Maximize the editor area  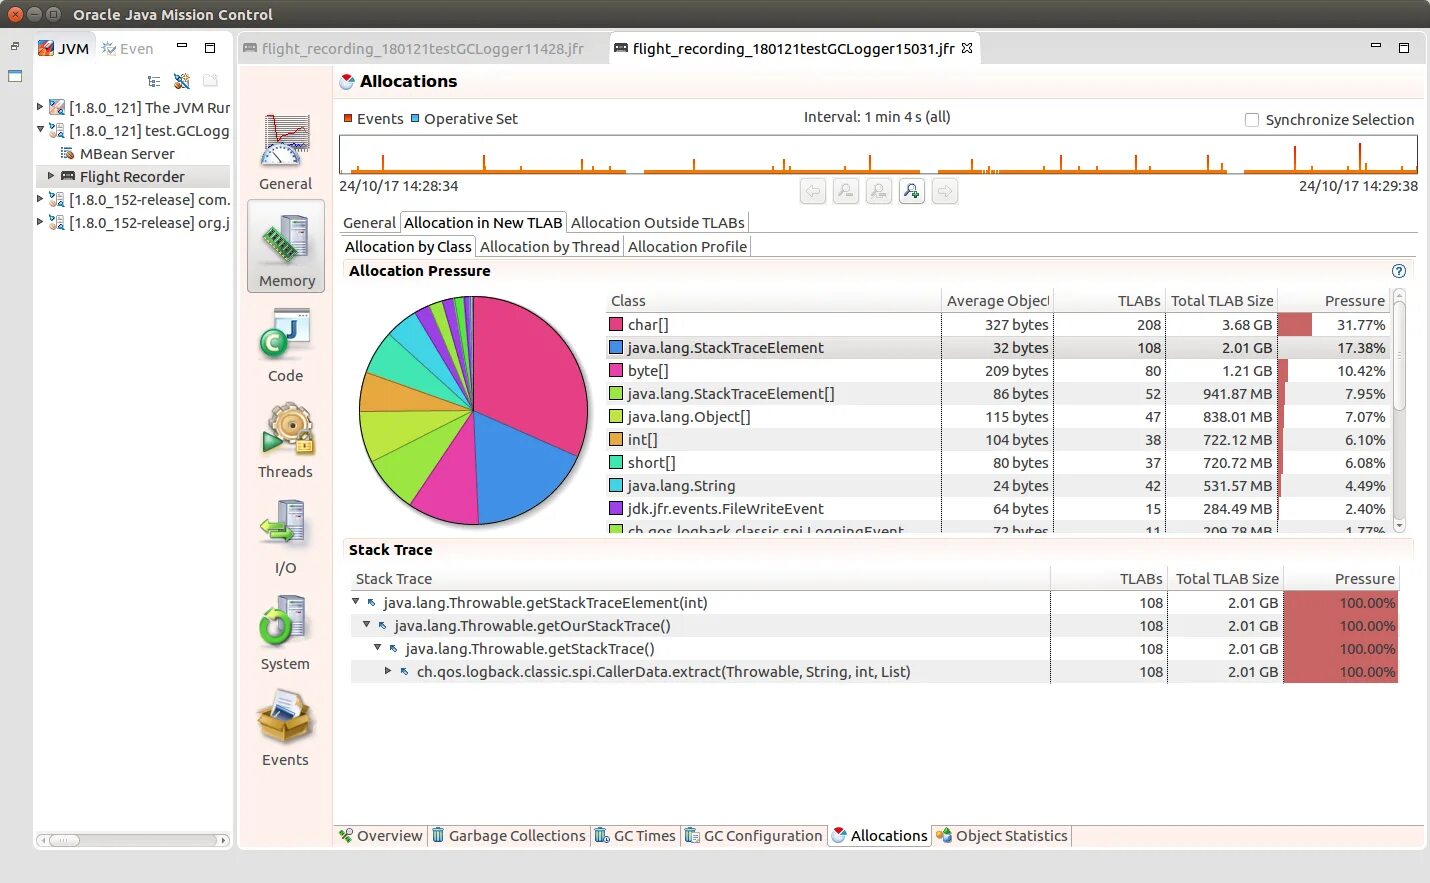(x=1404, y=47)
